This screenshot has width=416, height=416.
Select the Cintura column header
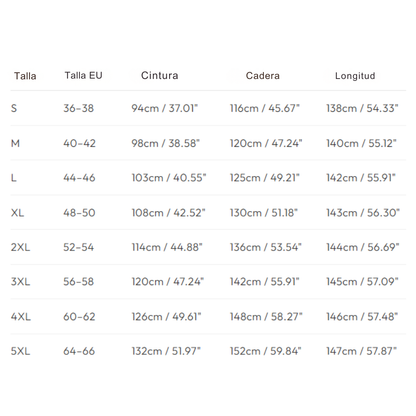point(160,75)
